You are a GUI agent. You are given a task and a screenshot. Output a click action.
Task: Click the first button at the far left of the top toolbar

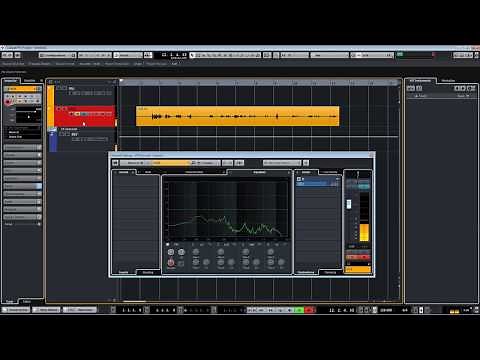[x=7, y=55]
